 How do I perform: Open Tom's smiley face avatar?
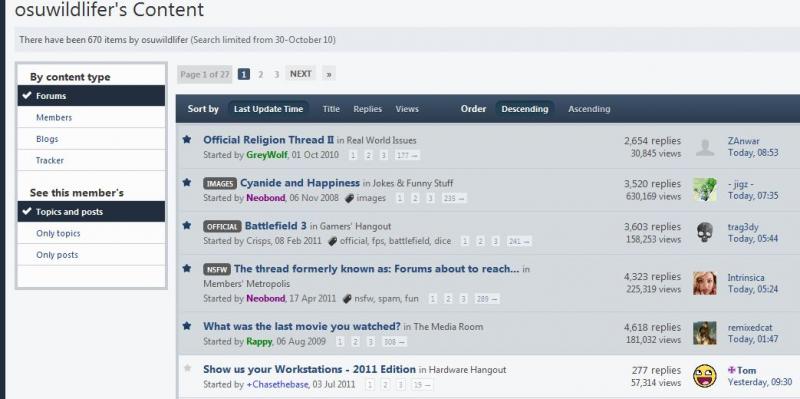tap(705, 376)
